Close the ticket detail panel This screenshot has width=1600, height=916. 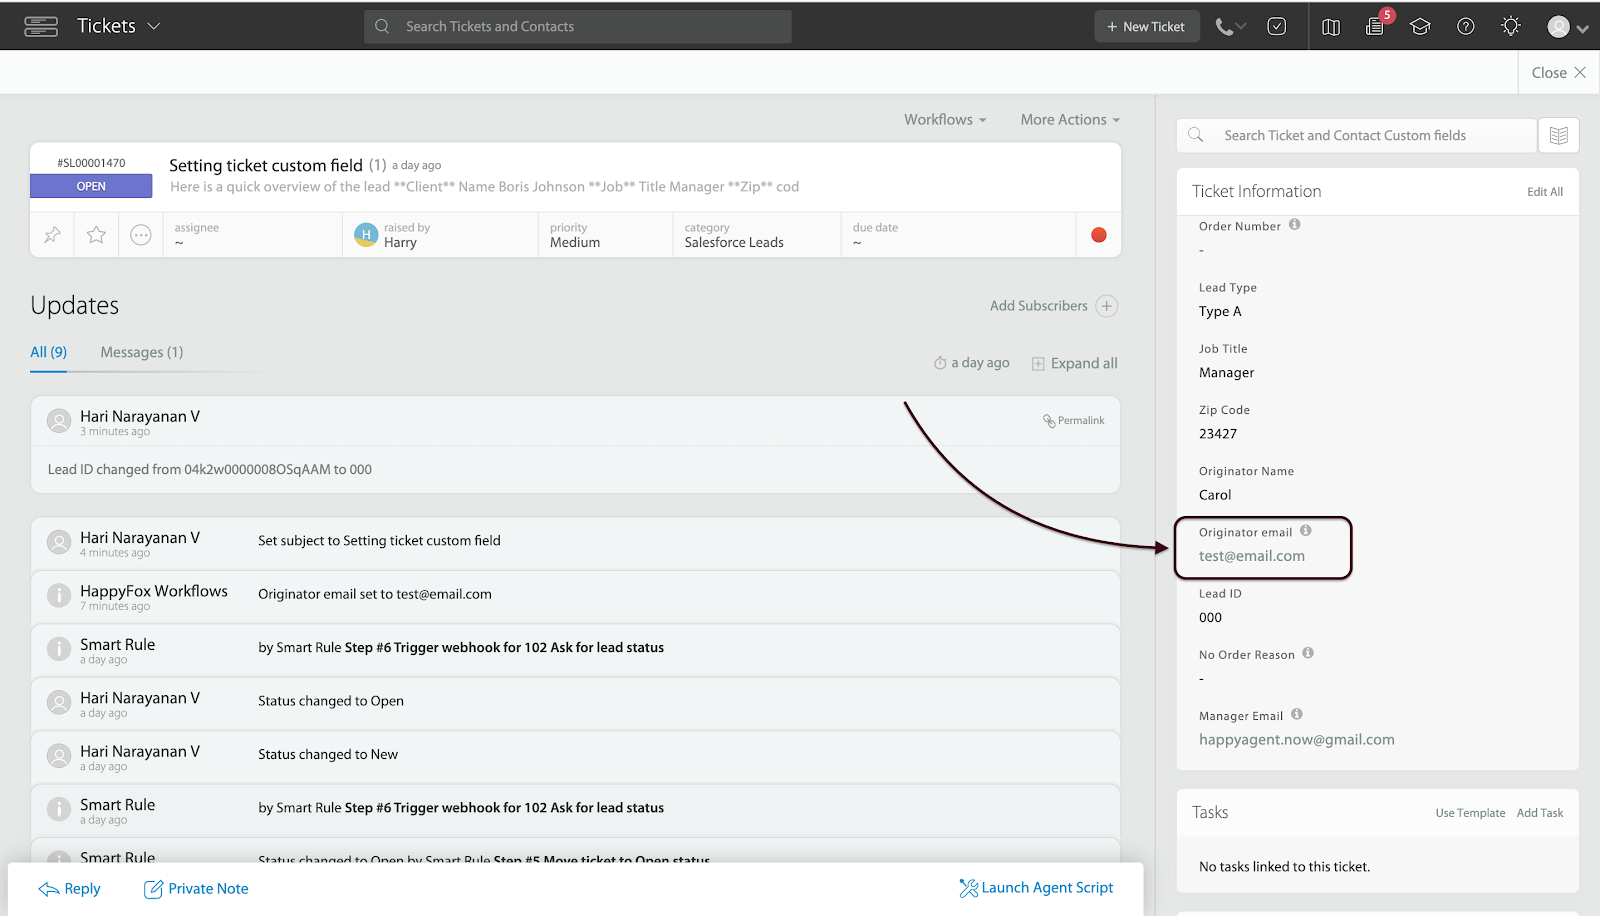coord(1559,73)
